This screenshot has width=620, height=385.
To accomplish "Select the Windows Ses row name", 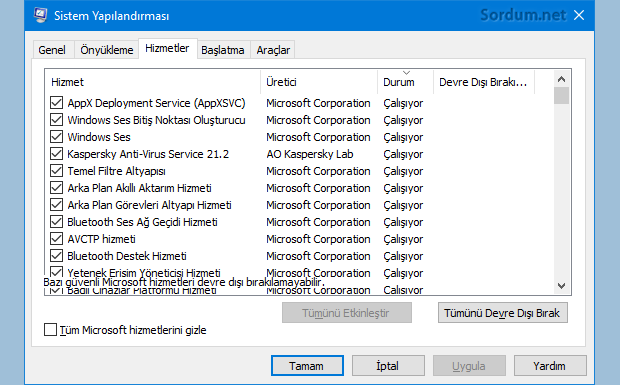I will pos(99,137).
